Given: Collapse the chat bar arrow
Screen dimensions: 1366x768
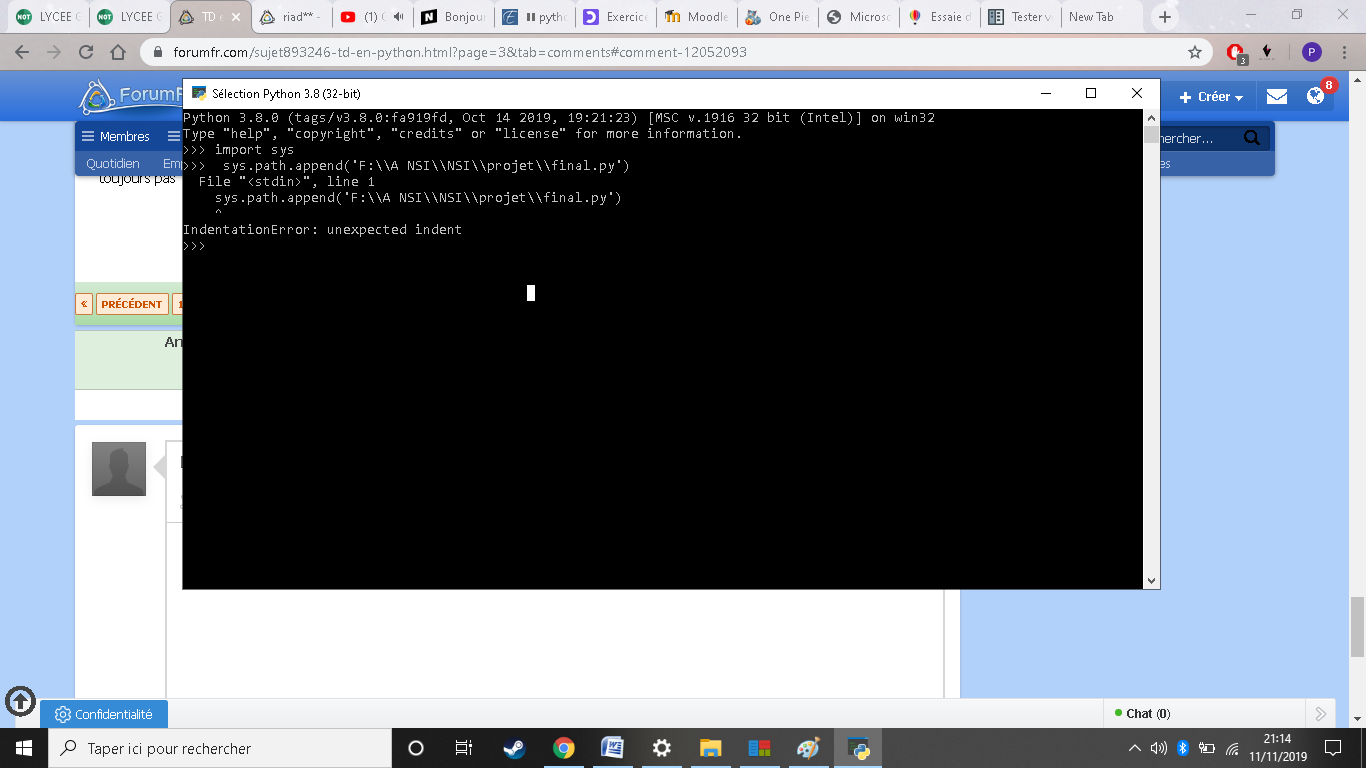Looking at the screenshot, I should (1320, 713).
